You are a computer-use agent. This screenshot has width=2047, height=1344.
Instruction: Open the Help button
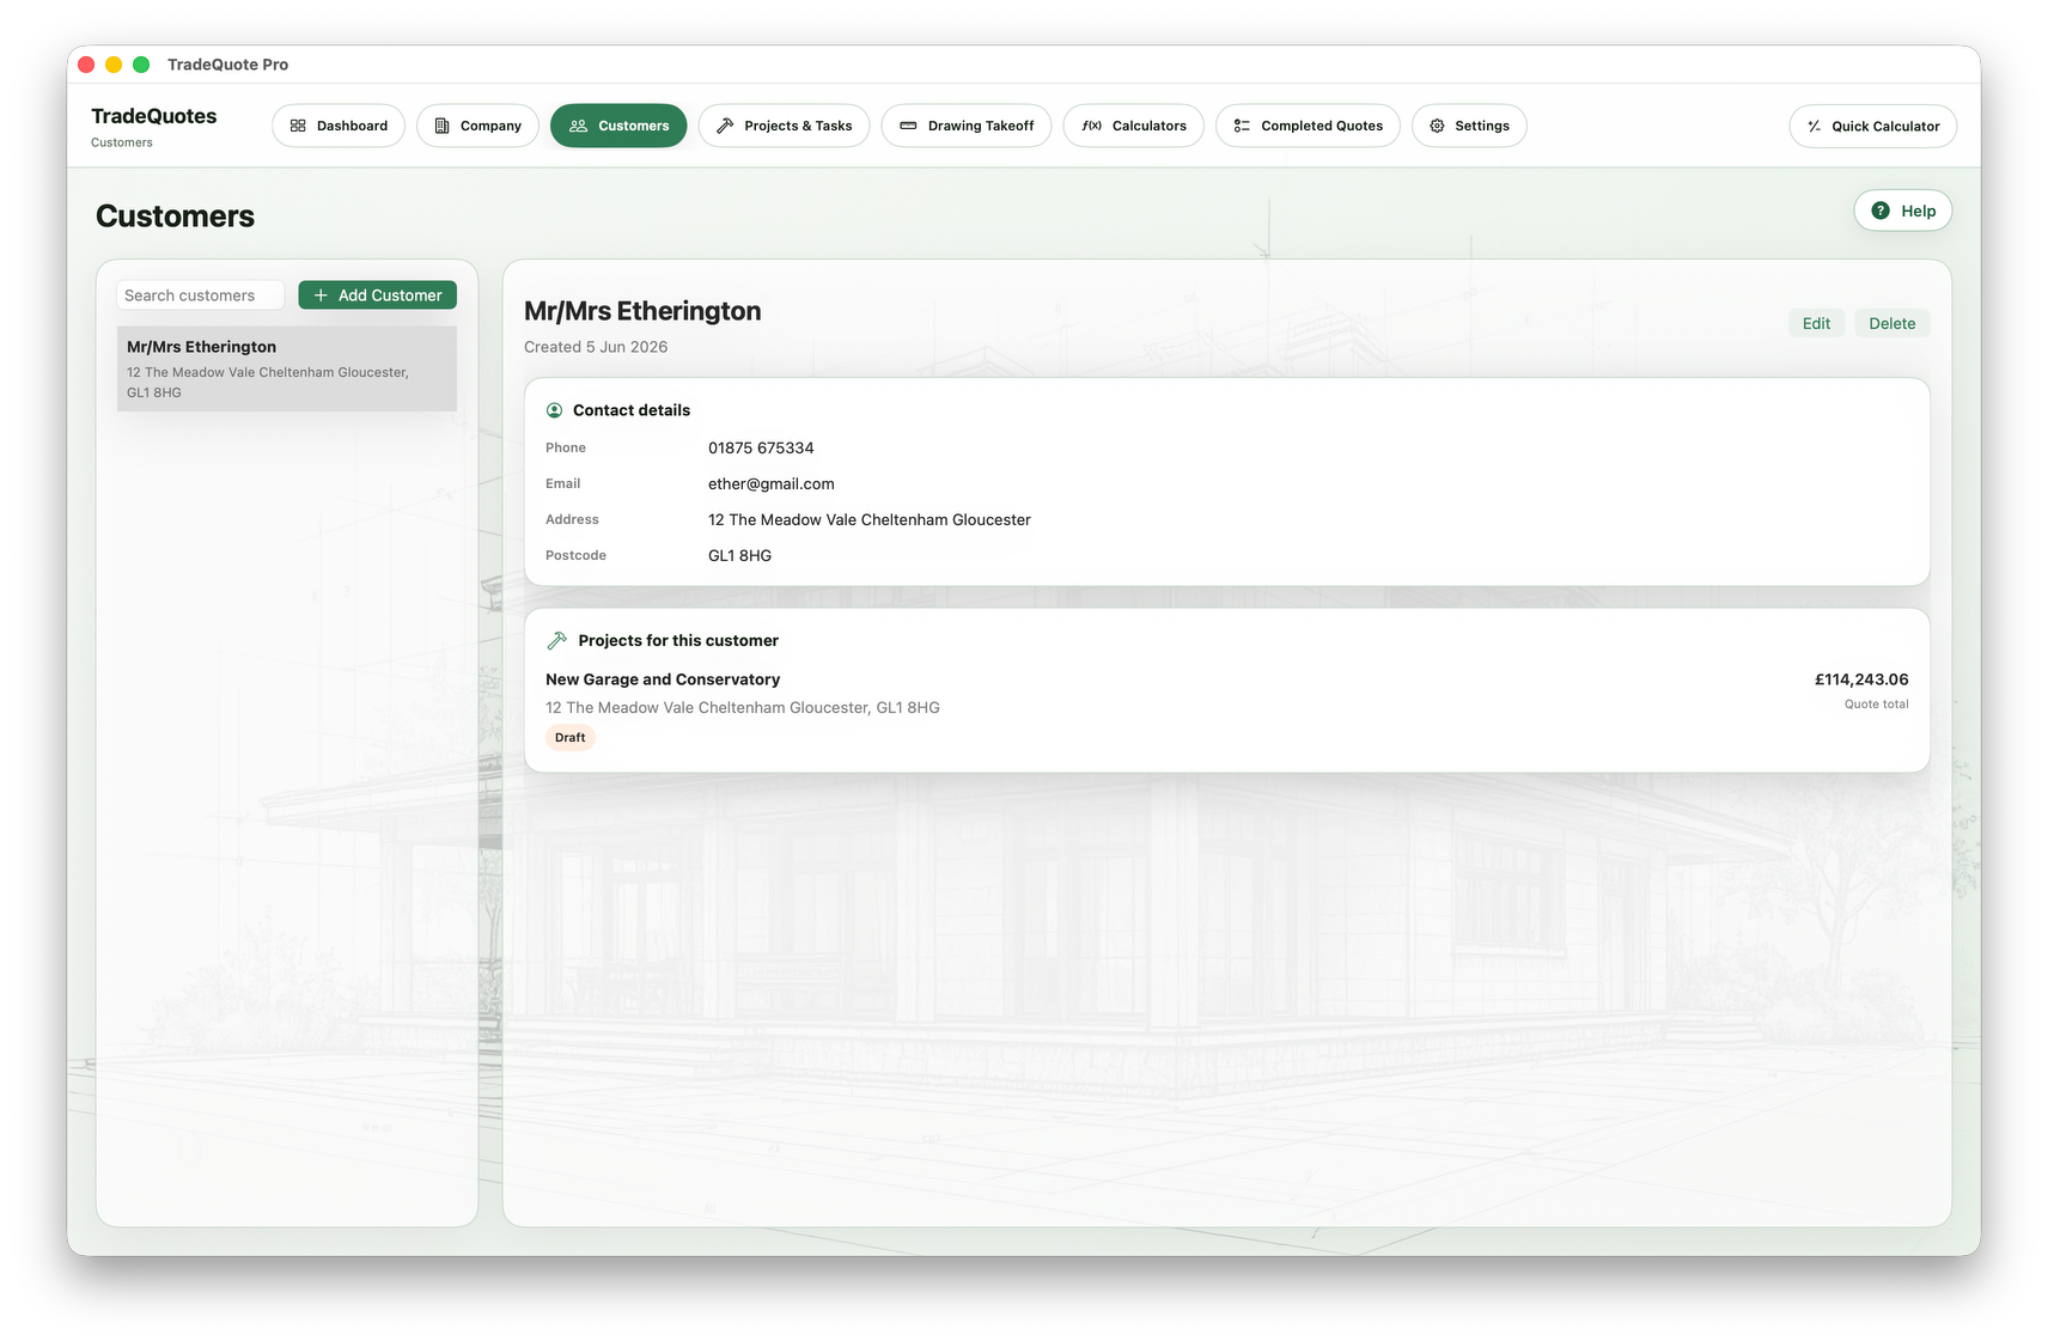coord(1902,211)
